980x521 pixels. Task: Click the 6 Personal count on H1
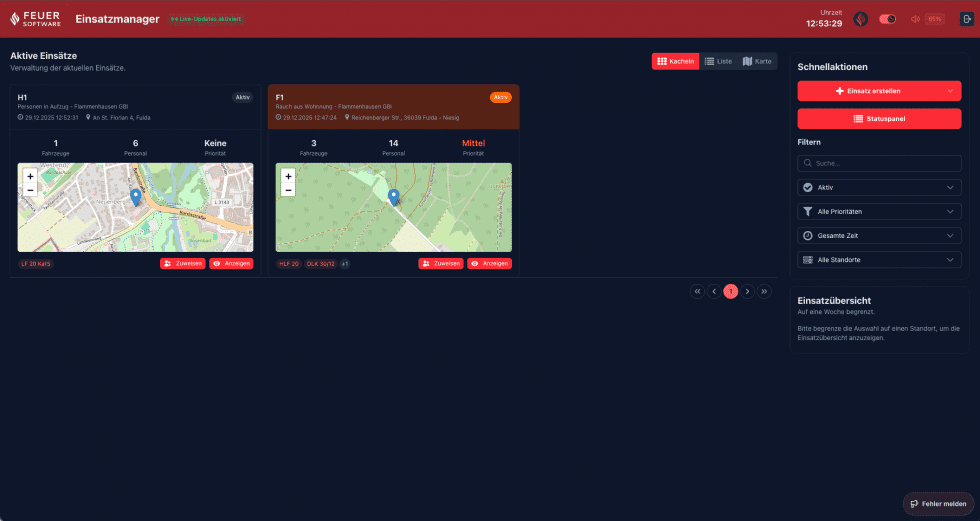[x=136, y=143]
